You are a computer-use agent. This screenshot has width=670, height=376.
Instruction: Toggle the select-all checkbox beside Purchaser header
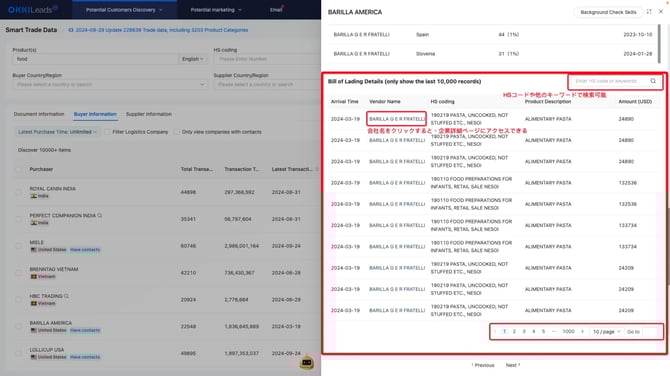tap(19, 169)
